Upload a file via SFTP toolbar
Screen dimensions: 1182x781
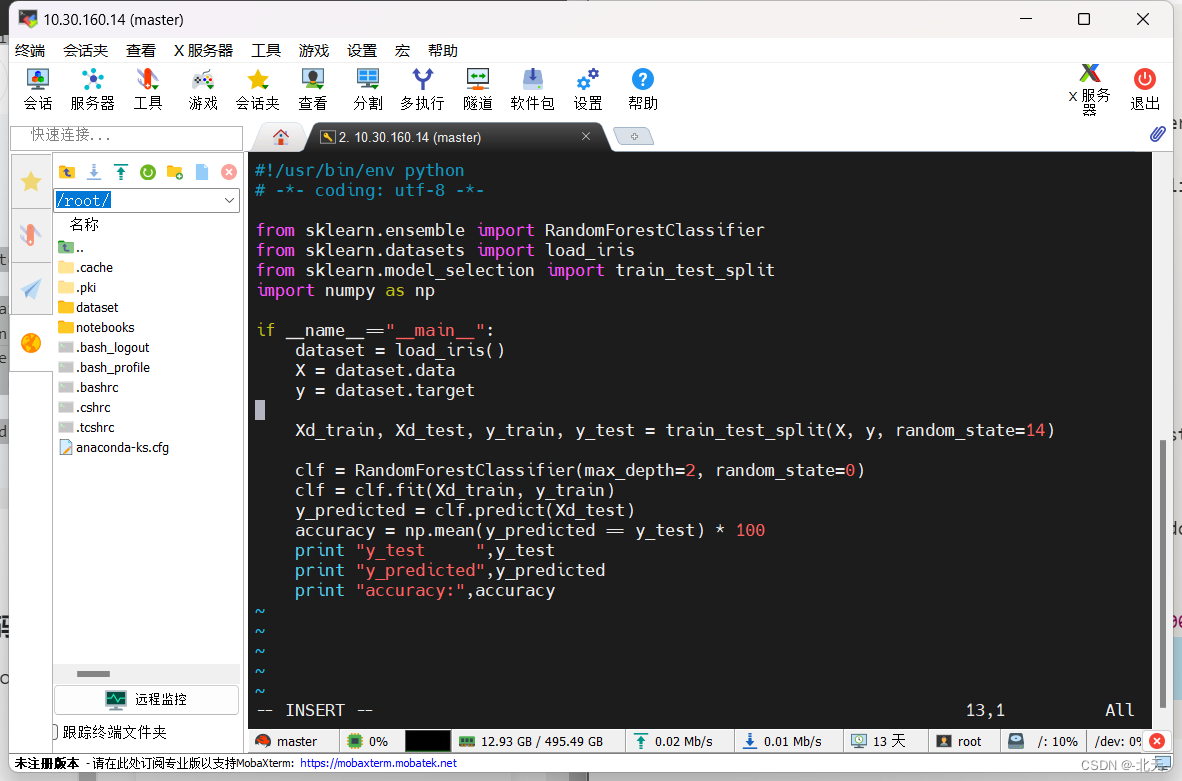[119, 171]
